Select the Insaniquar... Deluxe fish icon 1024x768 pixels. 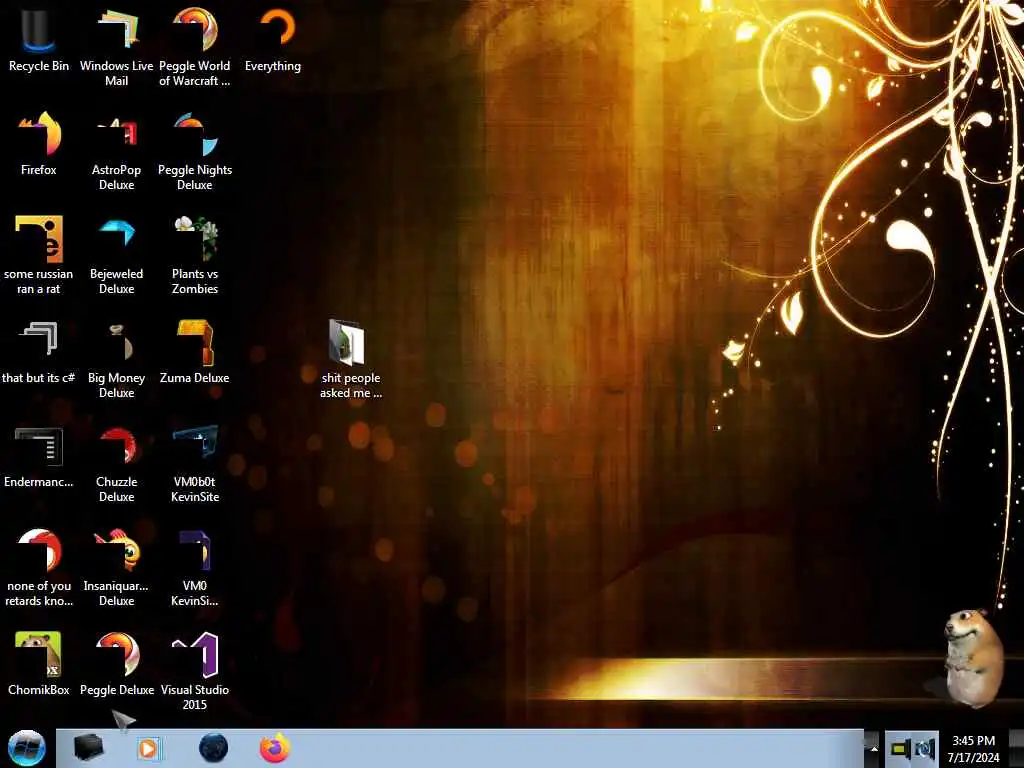tap(116, 567)
